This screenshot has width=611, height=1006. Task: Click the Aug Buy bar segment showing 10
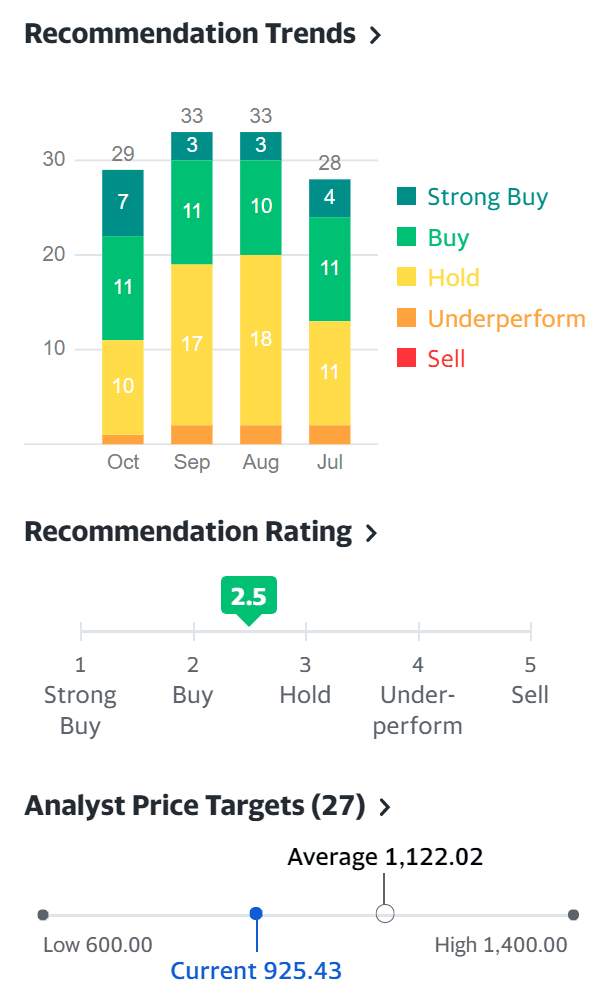[x=261, y=207]
